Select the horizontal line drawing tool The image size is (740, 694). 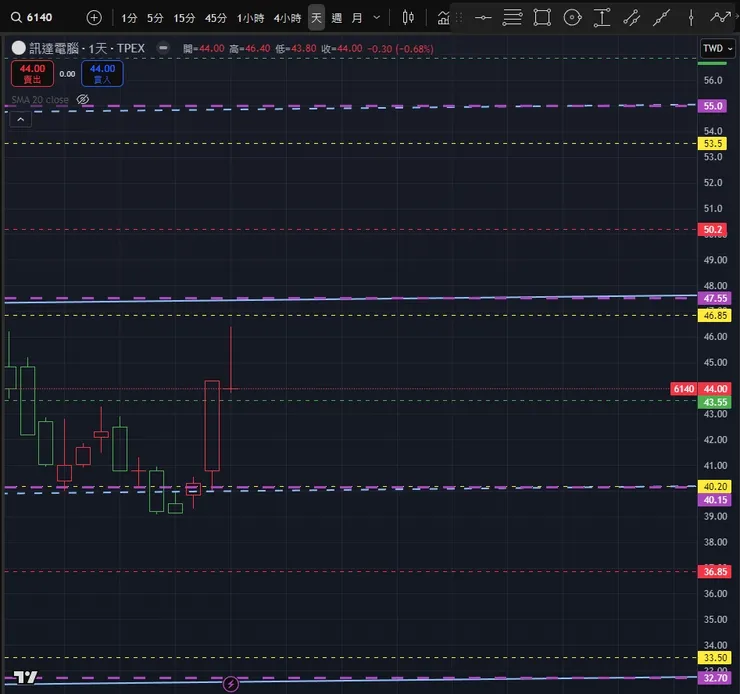coord(483,18)
